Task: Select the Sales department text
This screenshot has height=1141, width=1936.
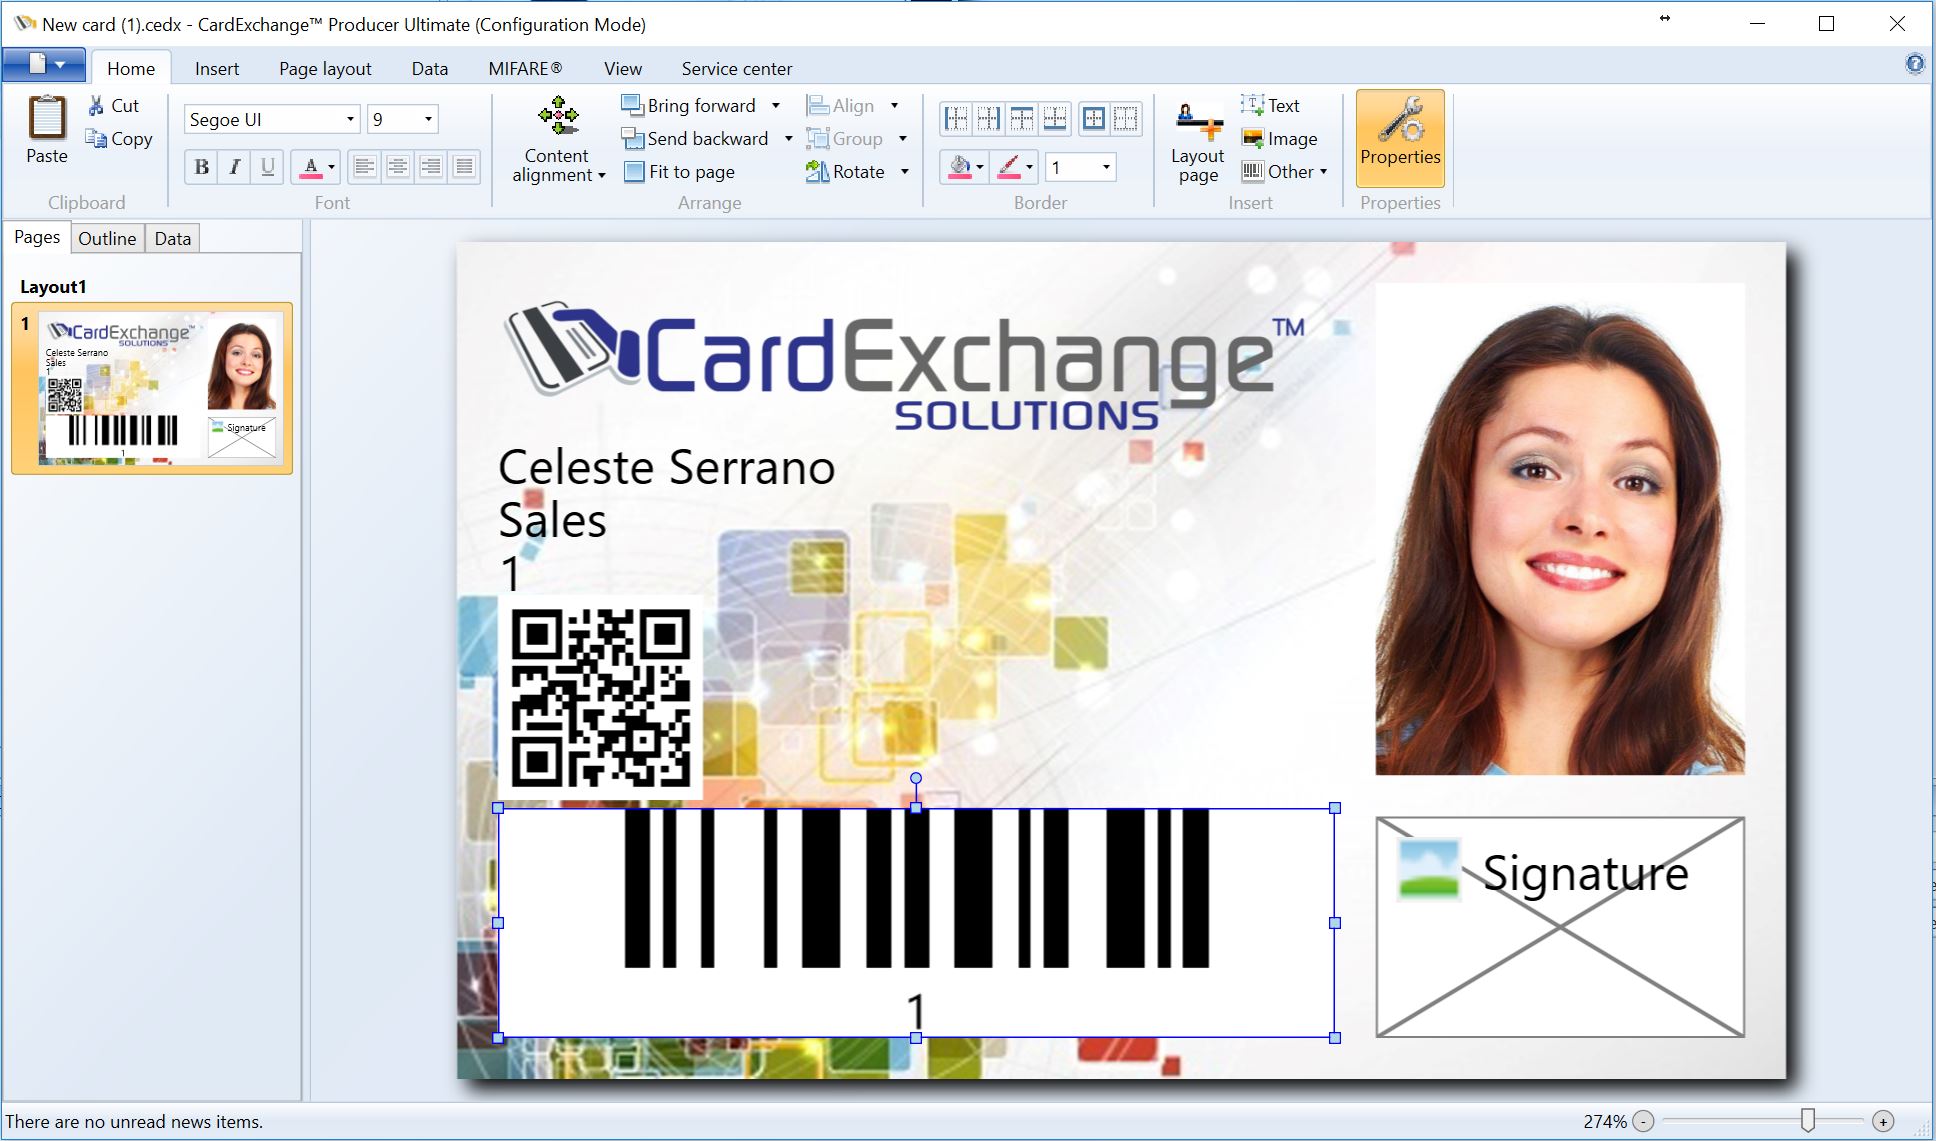Action: (x=552, y=520)
